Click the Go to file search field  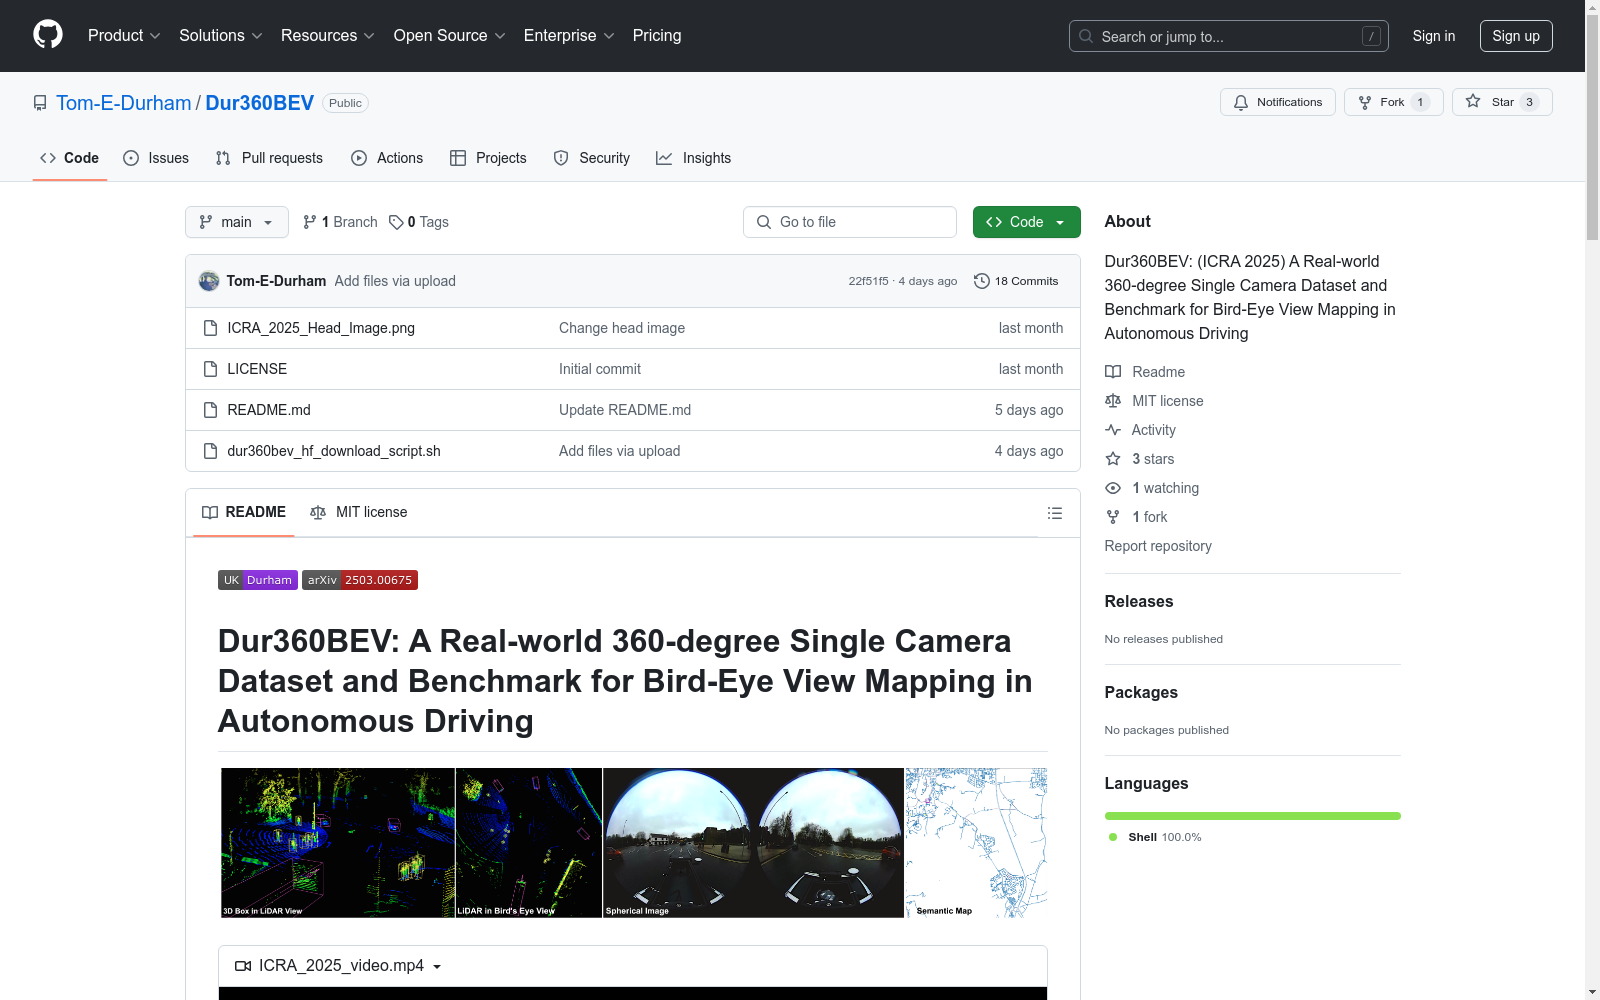tap(850, 222)
